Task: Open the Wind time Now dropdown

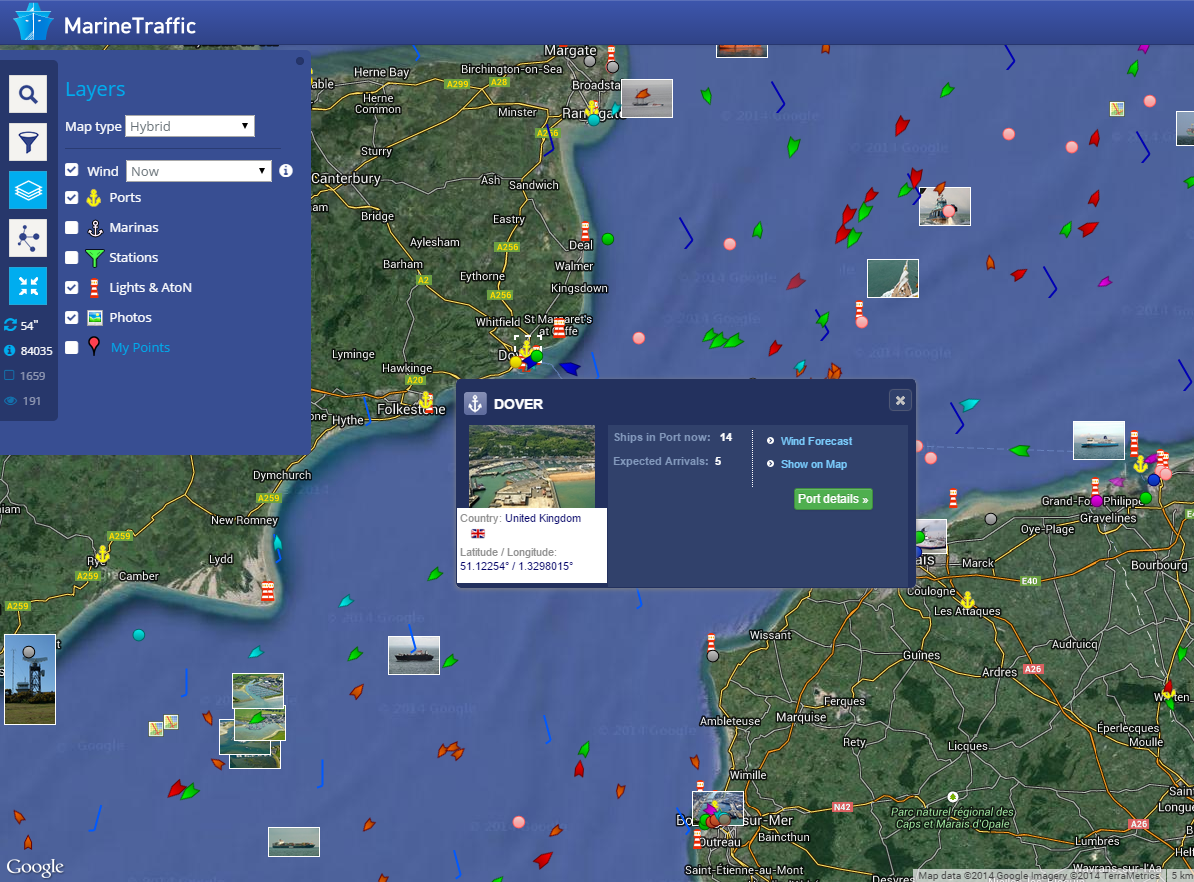Action: coord(198,171)
